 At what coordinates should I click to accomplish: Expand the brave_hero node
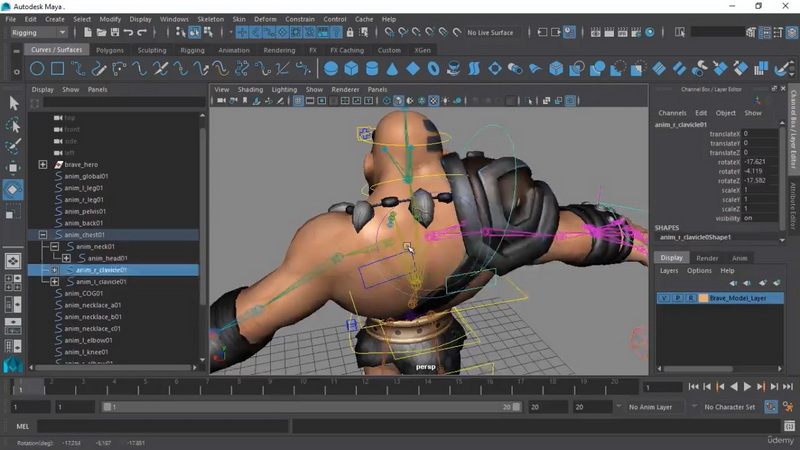pyautogui.click(x=43, y=164)
